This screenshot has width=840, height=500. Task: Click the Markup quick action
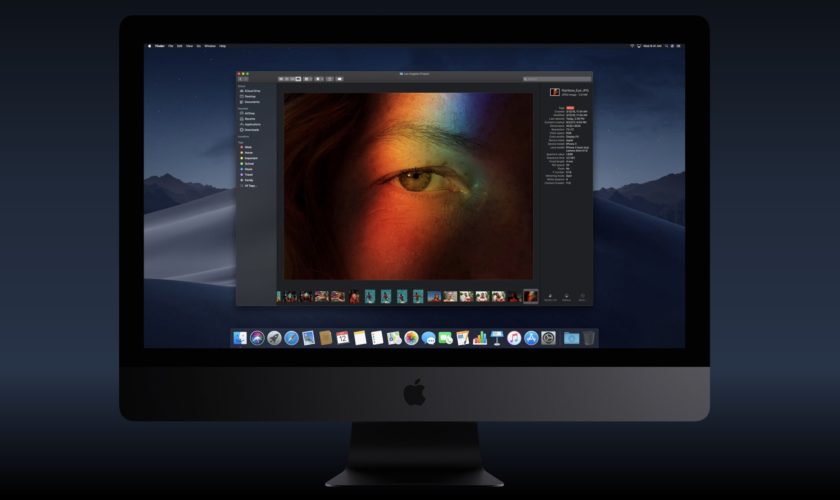click(566, 297)
